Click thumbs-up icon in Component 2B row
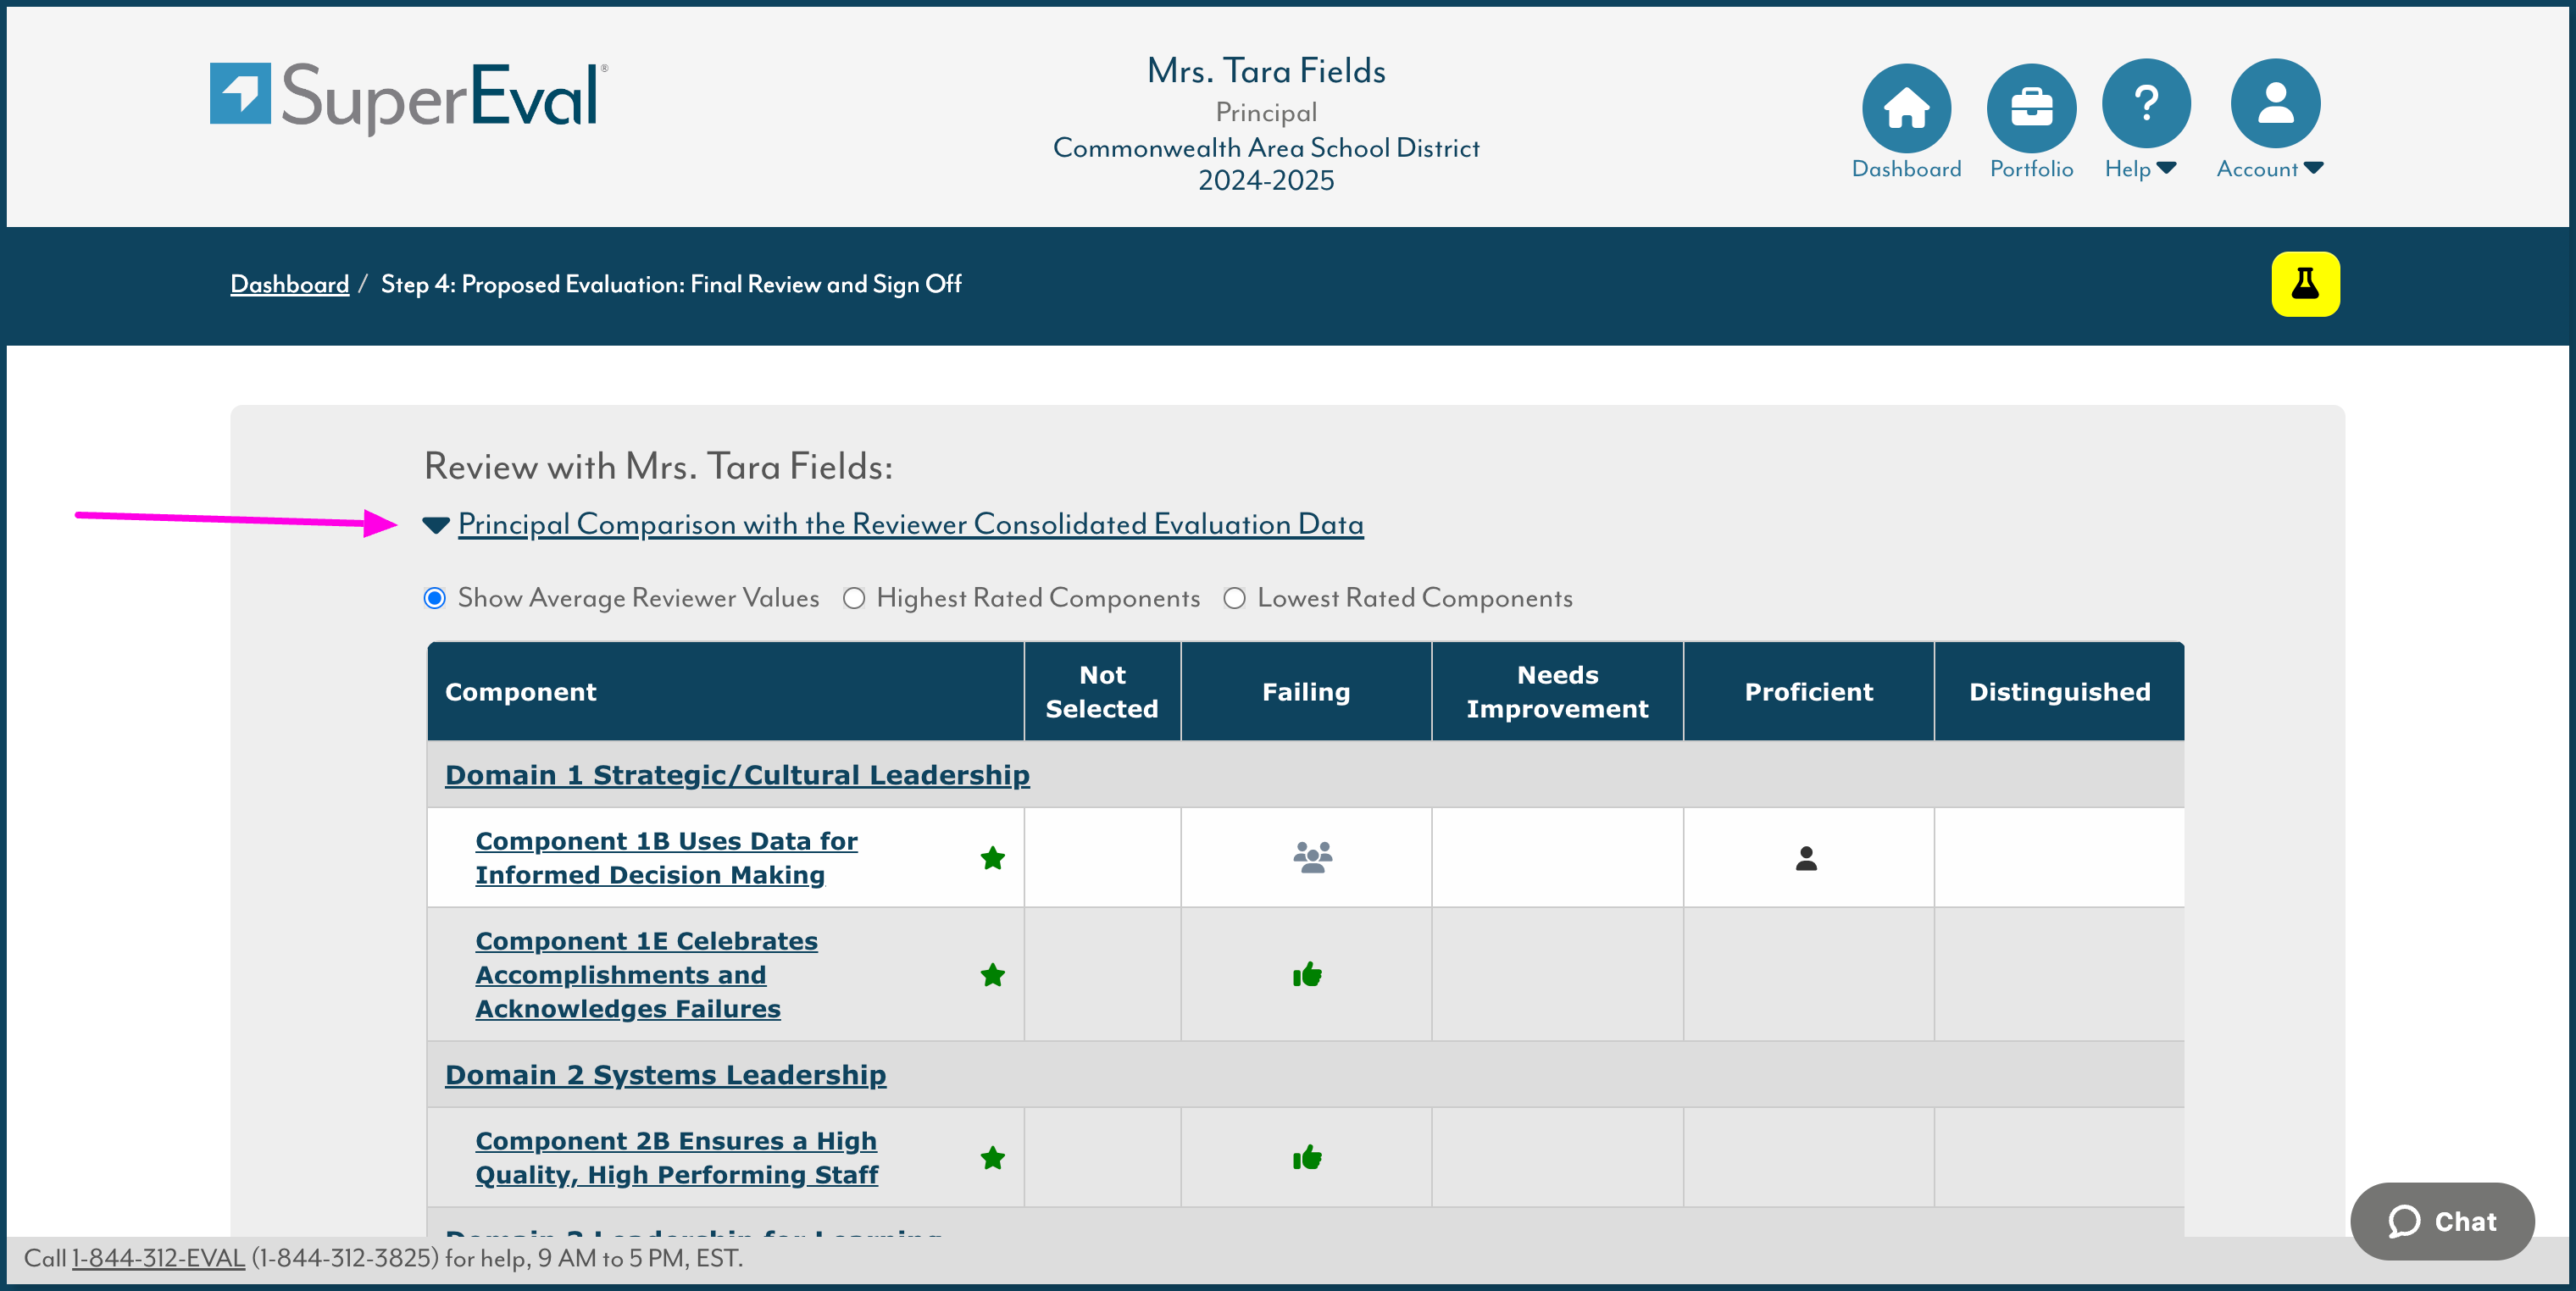The height and width of the screenshot is (1291, 2576). click(1307, 1157)
